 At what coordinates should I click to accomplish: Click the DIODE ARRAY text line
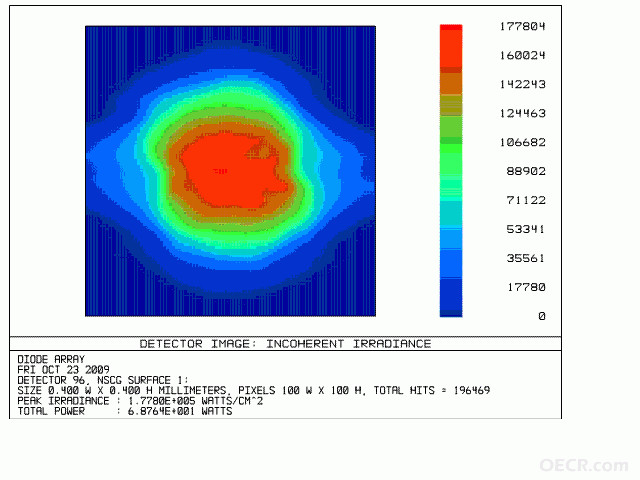click(51, 360)
